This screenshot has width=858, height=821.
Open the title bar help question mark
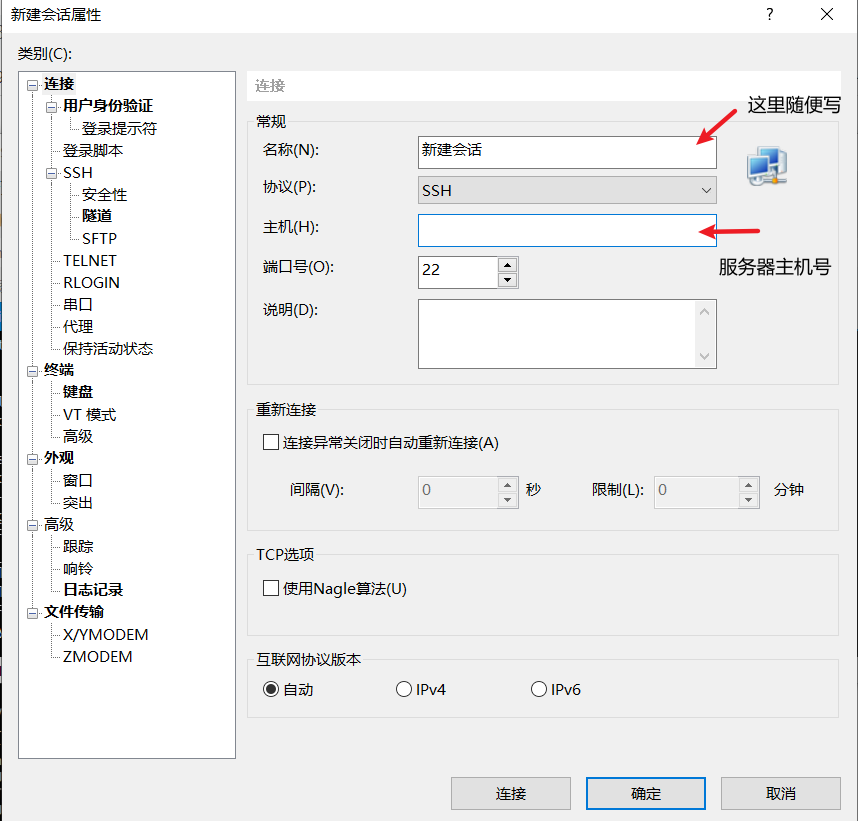click(x=769, y=14)
